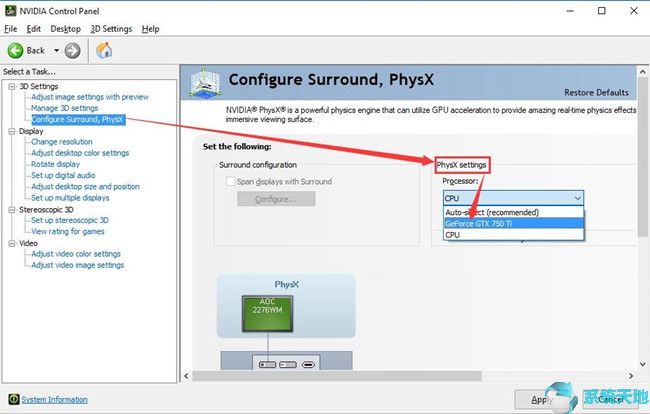Click the Restore Defaults link

click(596, 92)
